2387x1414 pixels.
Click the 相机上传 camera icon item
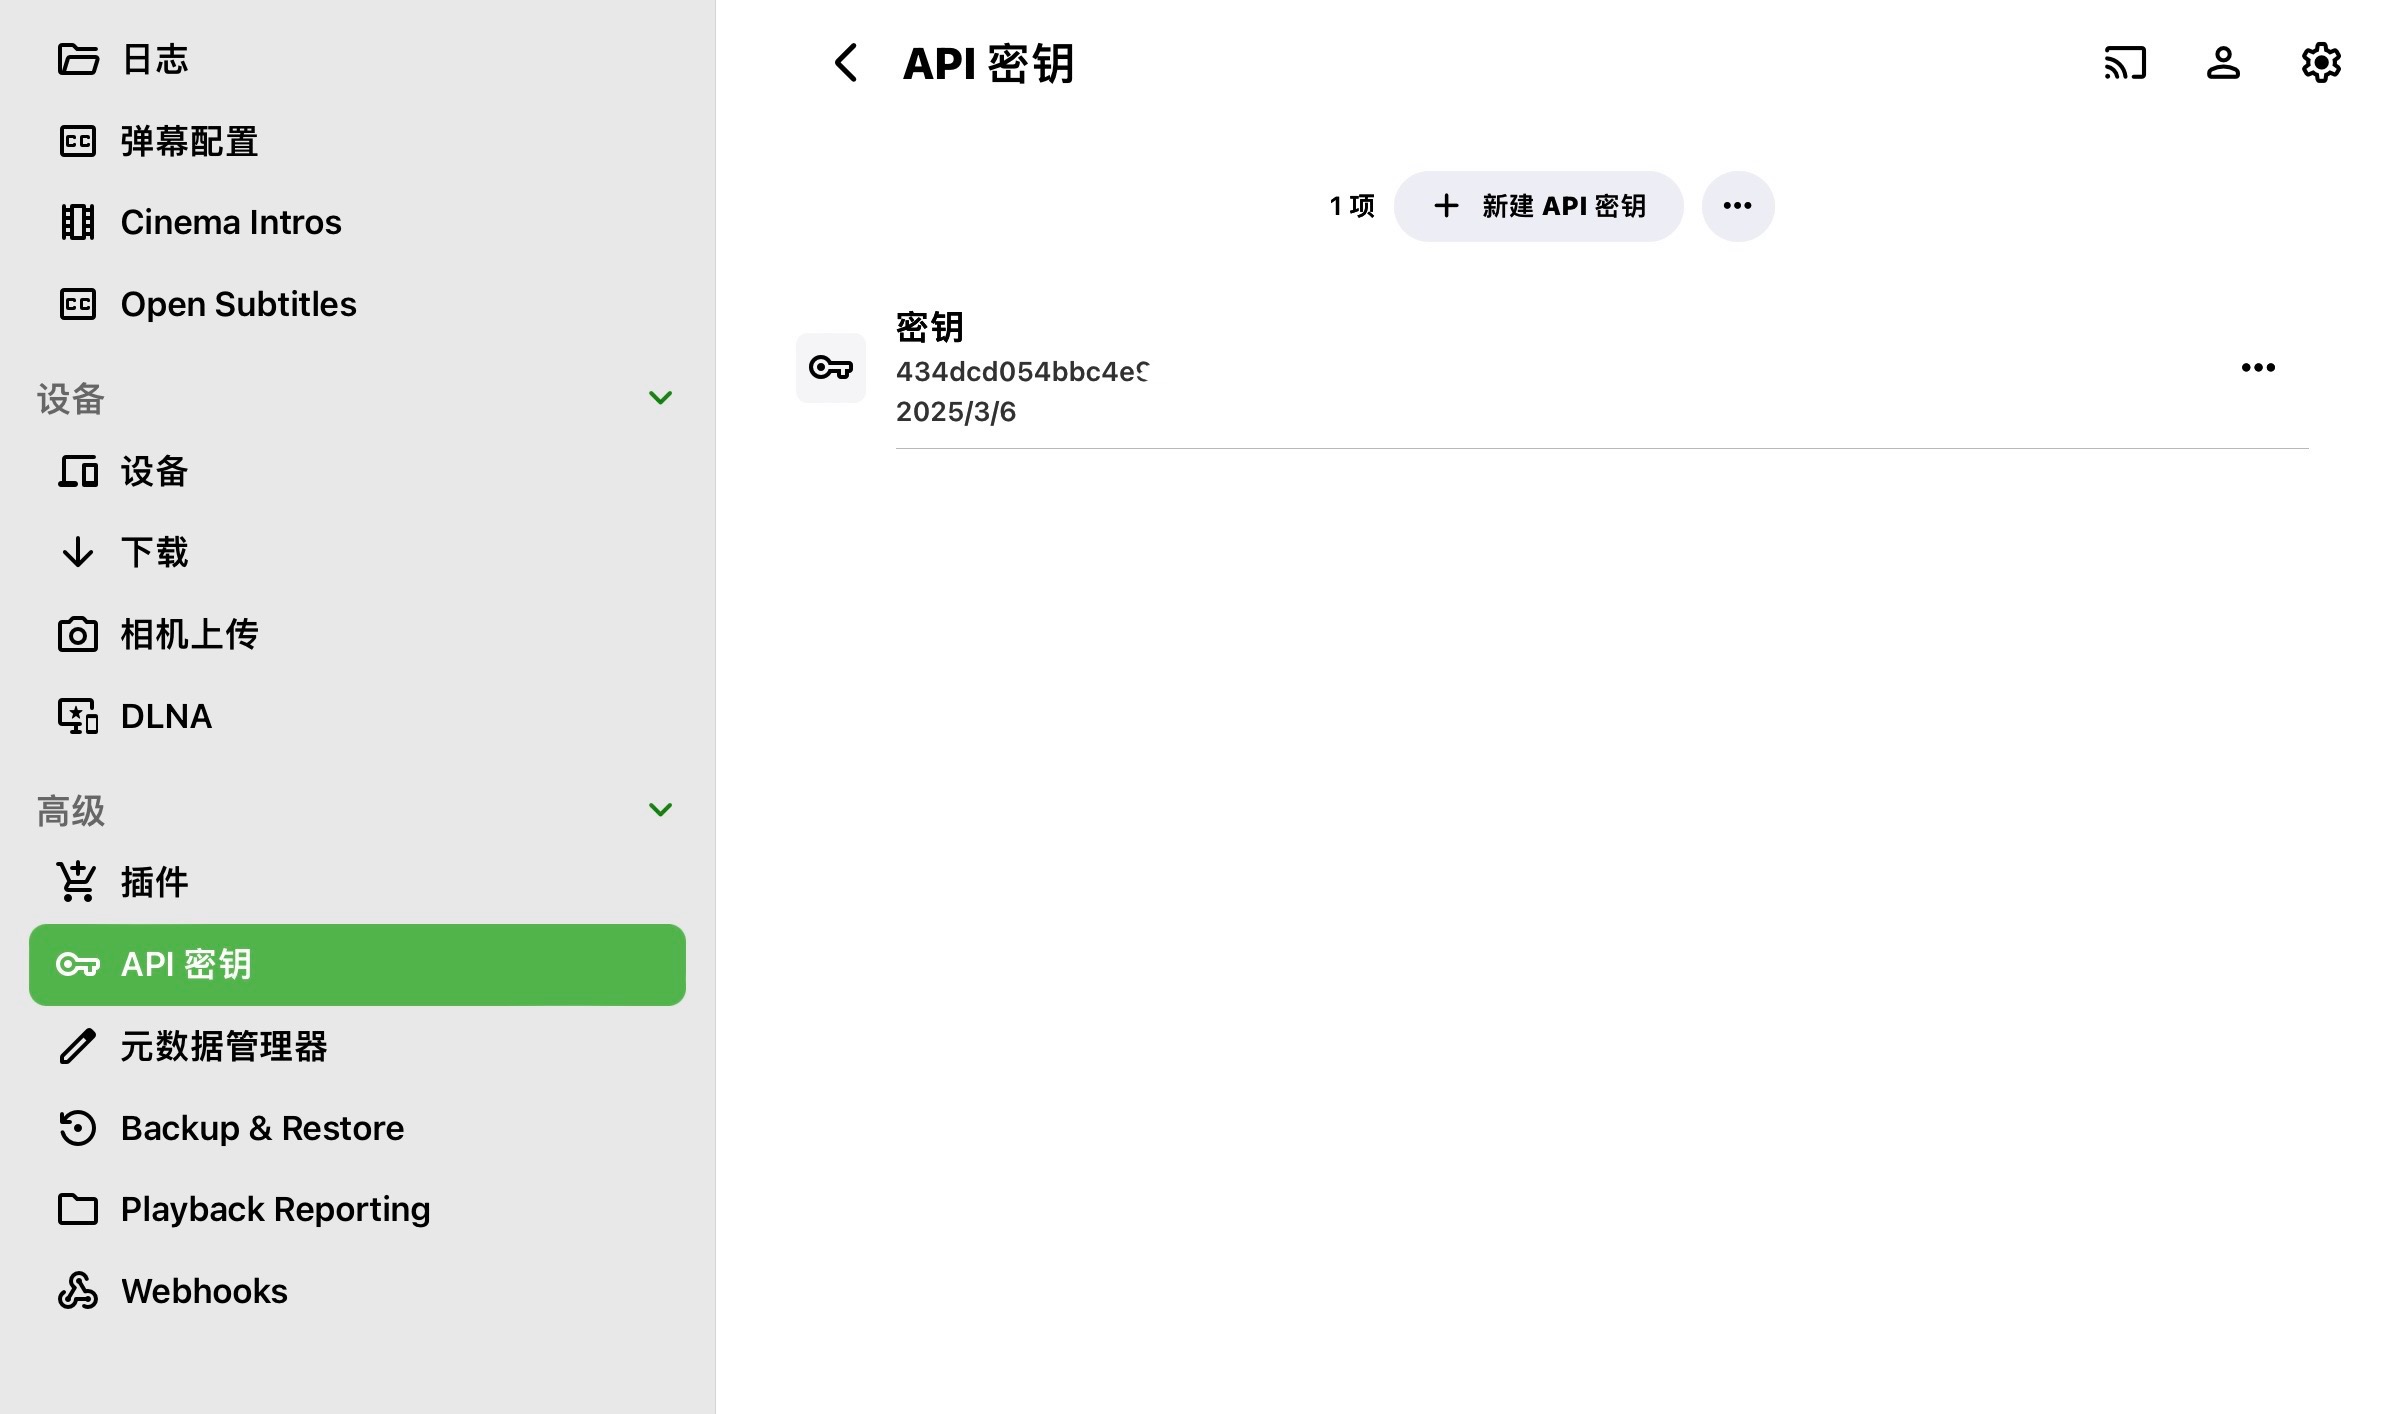coord(189,634)
